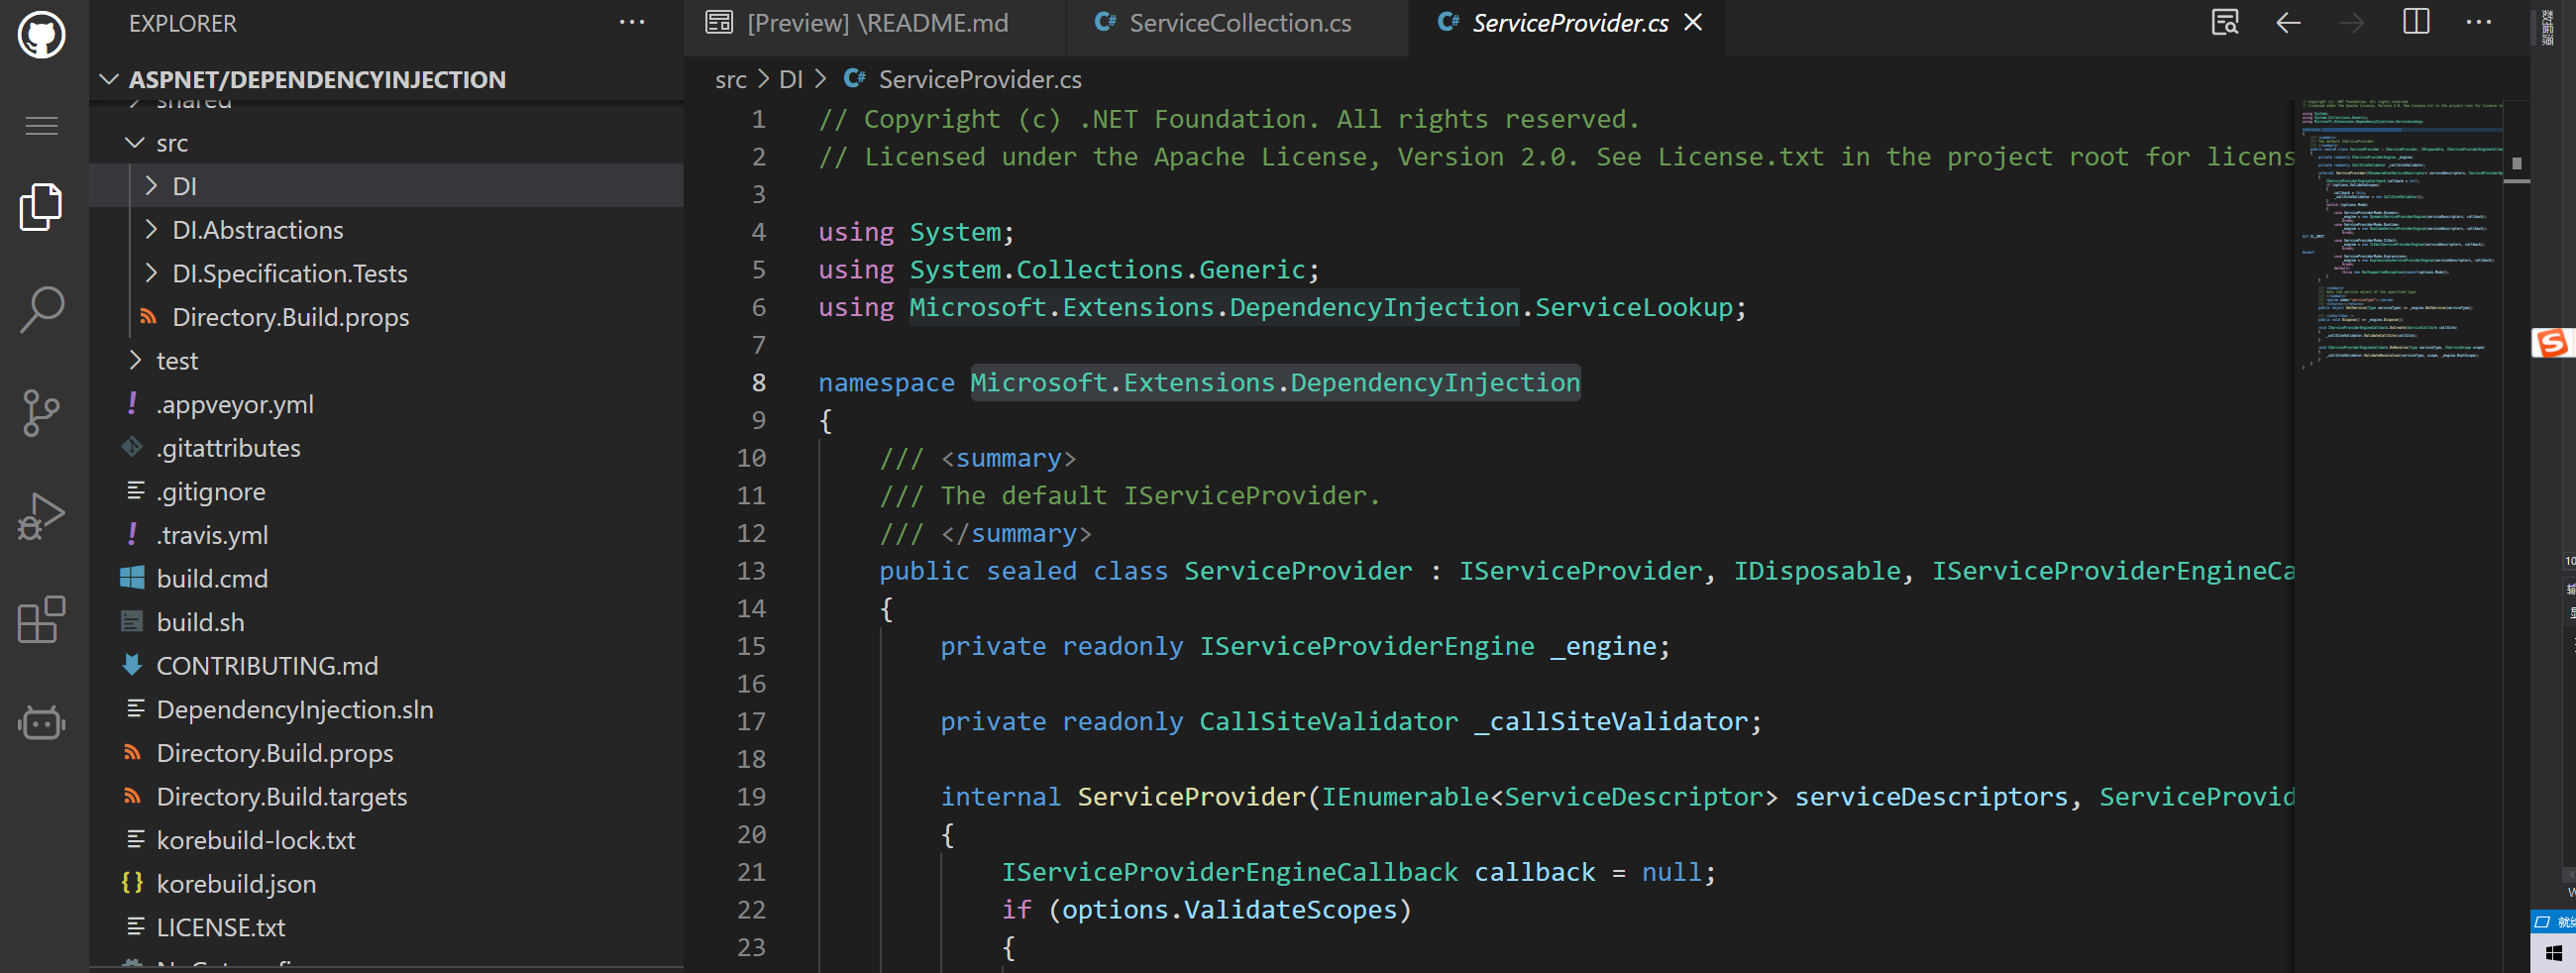Go forward with the right arrow
Image resolution: width=2576 pixels, height=973 pixels.
pyautogui.click(x=2352, y=22)
